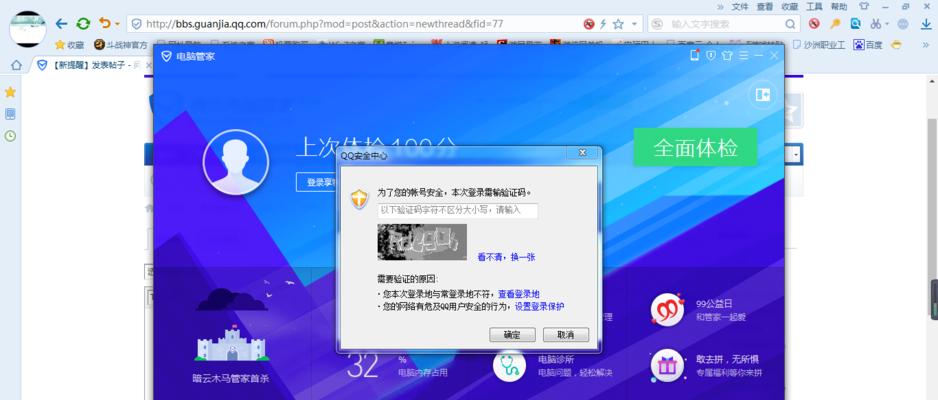Click the gift icon for 敢去拼，无所惧

[x=668, y=366]
